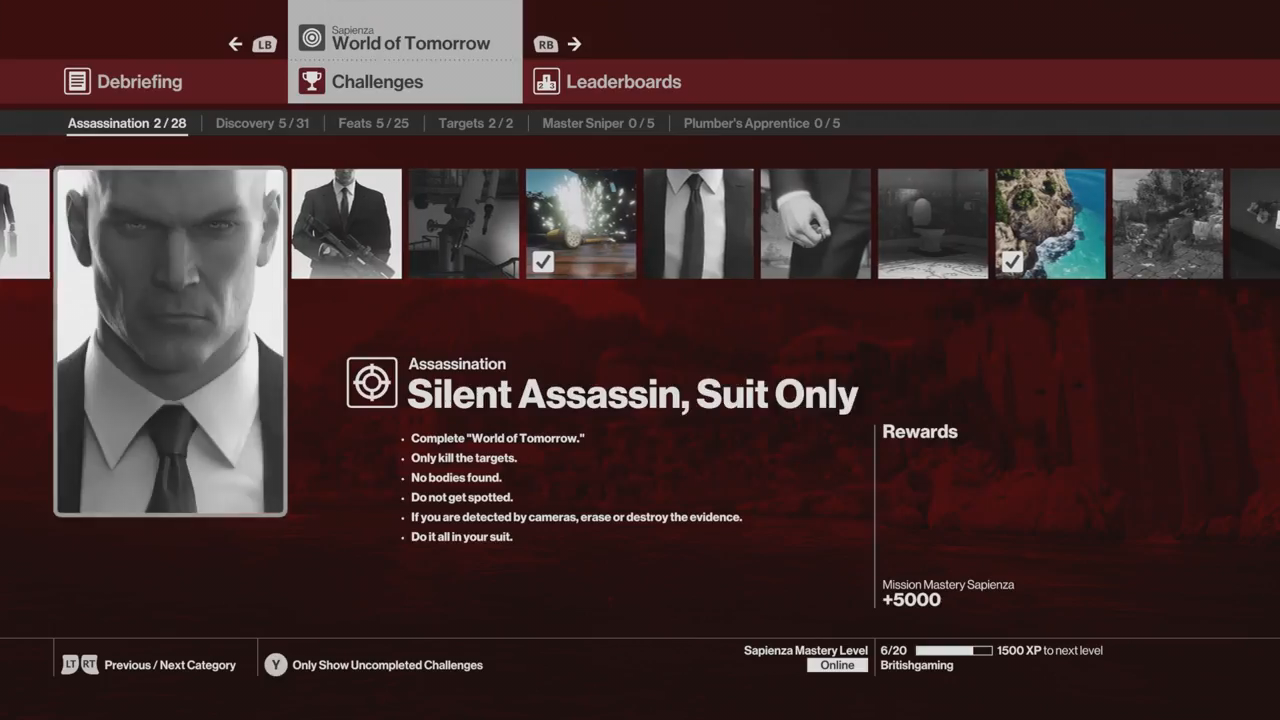Click the target icon next to World of Tomorrow
Image resolution: width=1280 pixels, height=720 pixels.
[312, 39]
